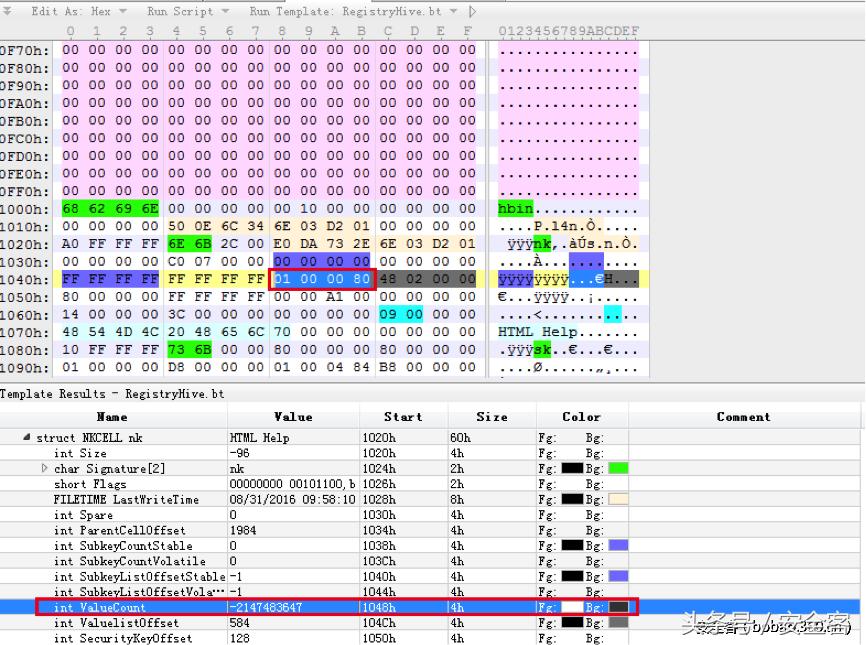Click the green 'hbin' text in ASCII pane
Viewport: 866px width, 645px height.
pos(515,209)
